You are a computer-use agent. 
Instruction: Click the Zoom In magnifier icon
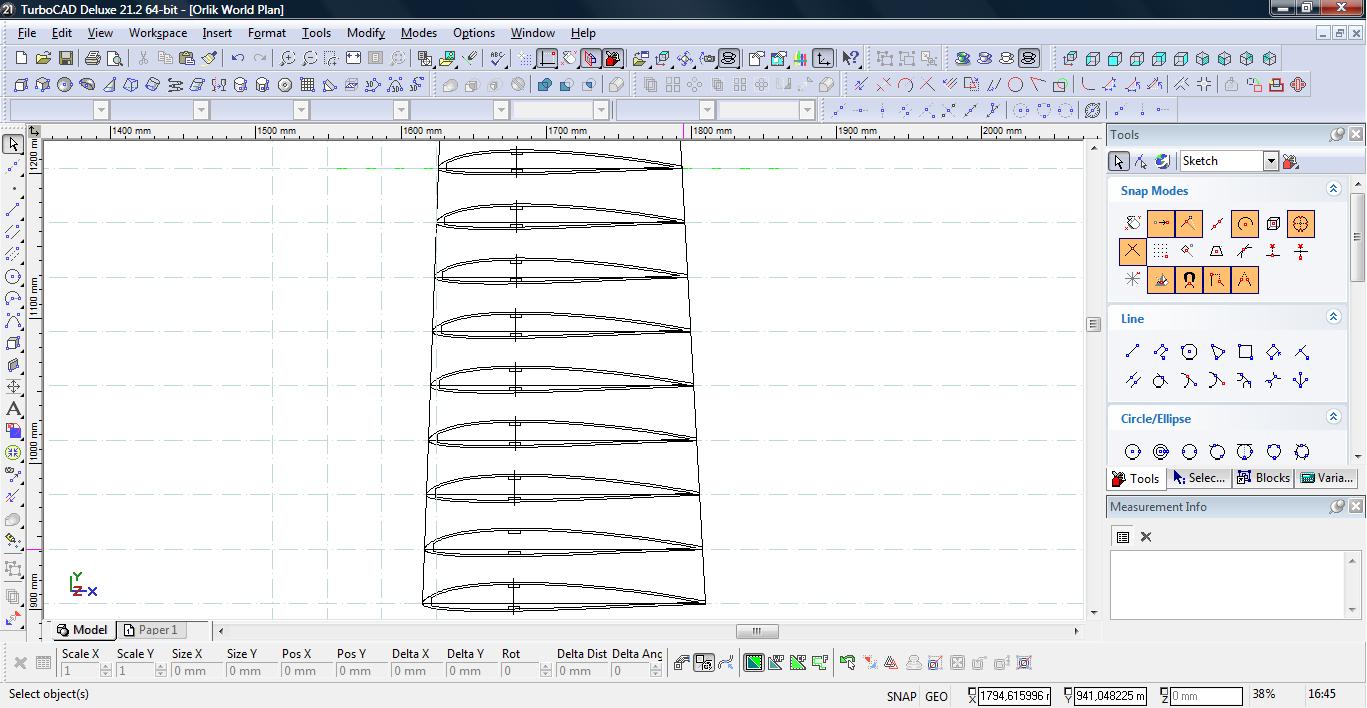(287, 58)
